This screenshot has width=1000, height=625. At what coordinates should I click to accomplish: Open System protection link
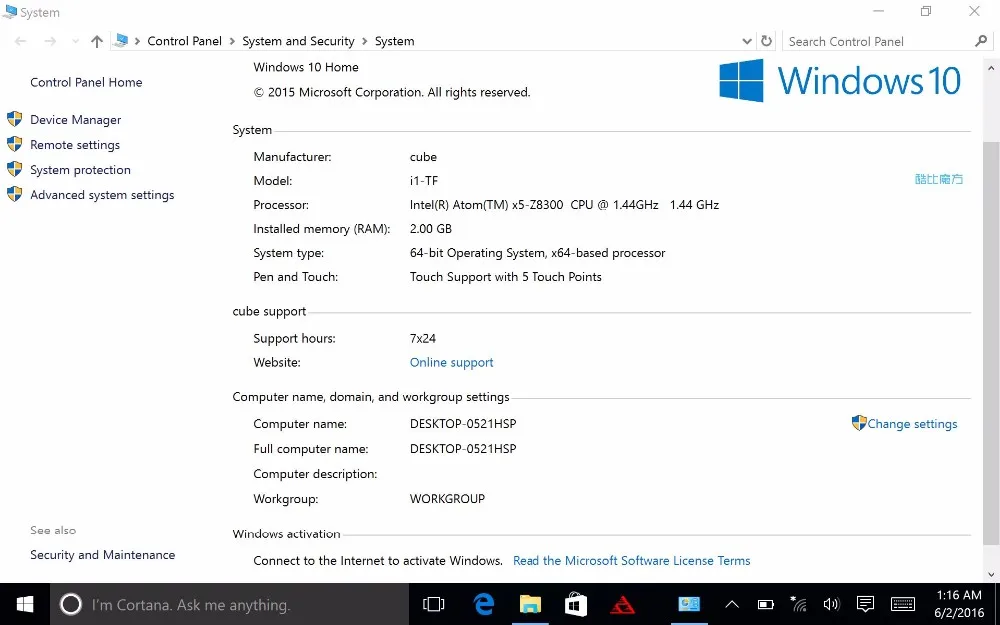pos(80,170)
